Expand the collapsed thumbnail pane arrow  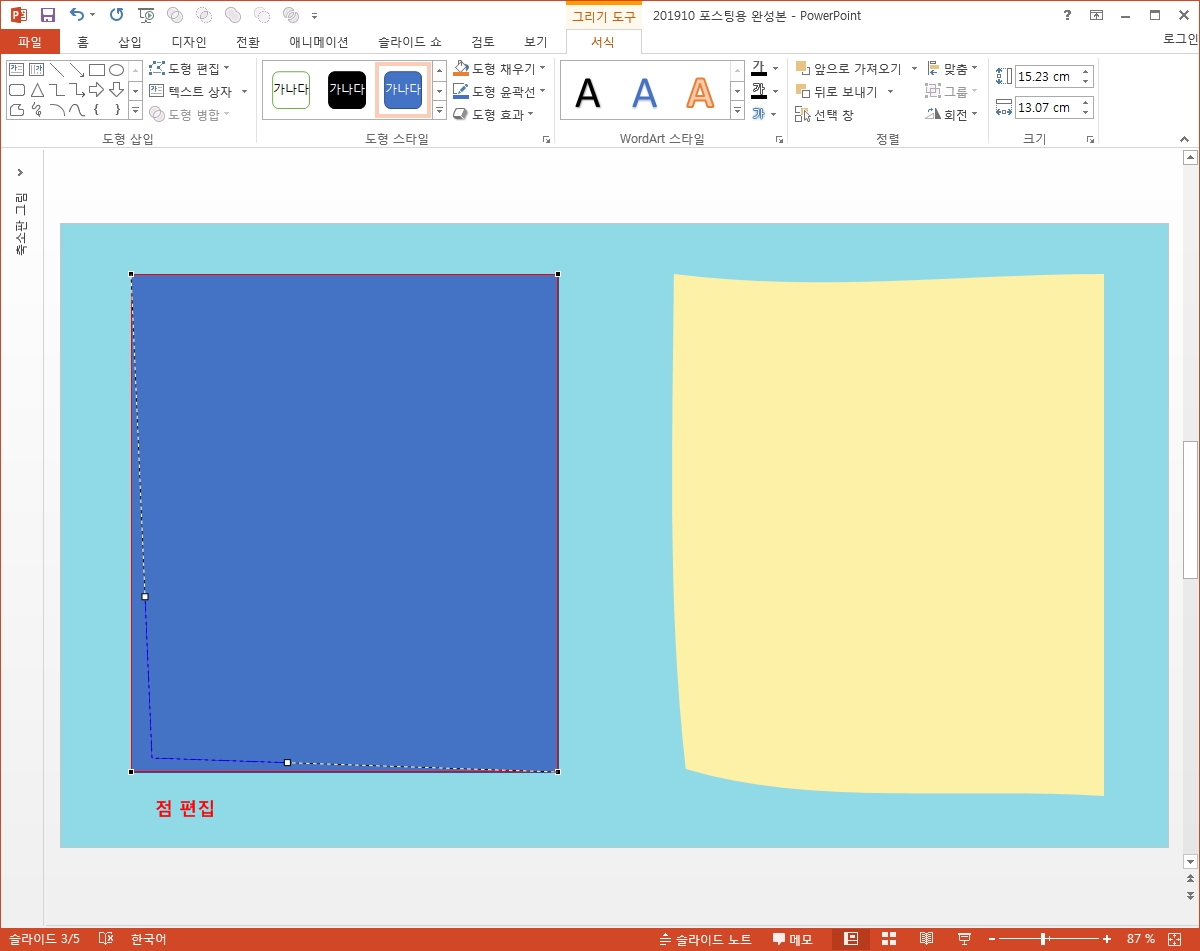click(20, 173)
